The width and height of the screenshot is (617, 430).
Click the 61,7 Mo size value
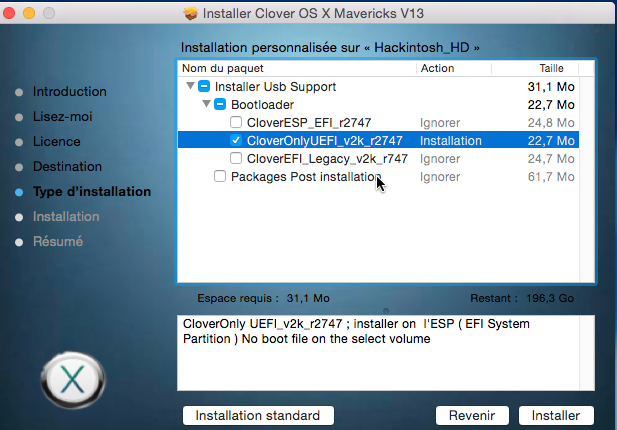coord(551,177)
